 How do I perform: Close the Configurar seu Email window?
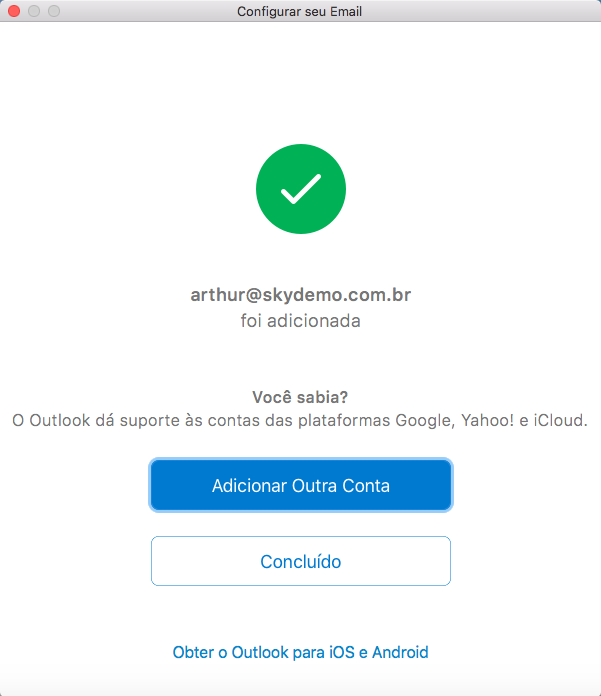pos(14,11)
